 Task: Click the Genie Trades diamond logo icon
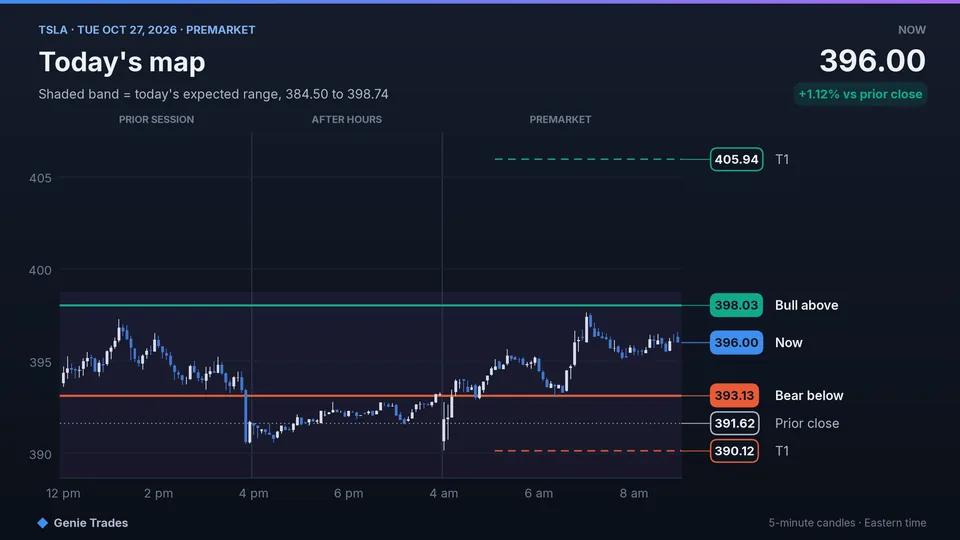tap(42, 523)
